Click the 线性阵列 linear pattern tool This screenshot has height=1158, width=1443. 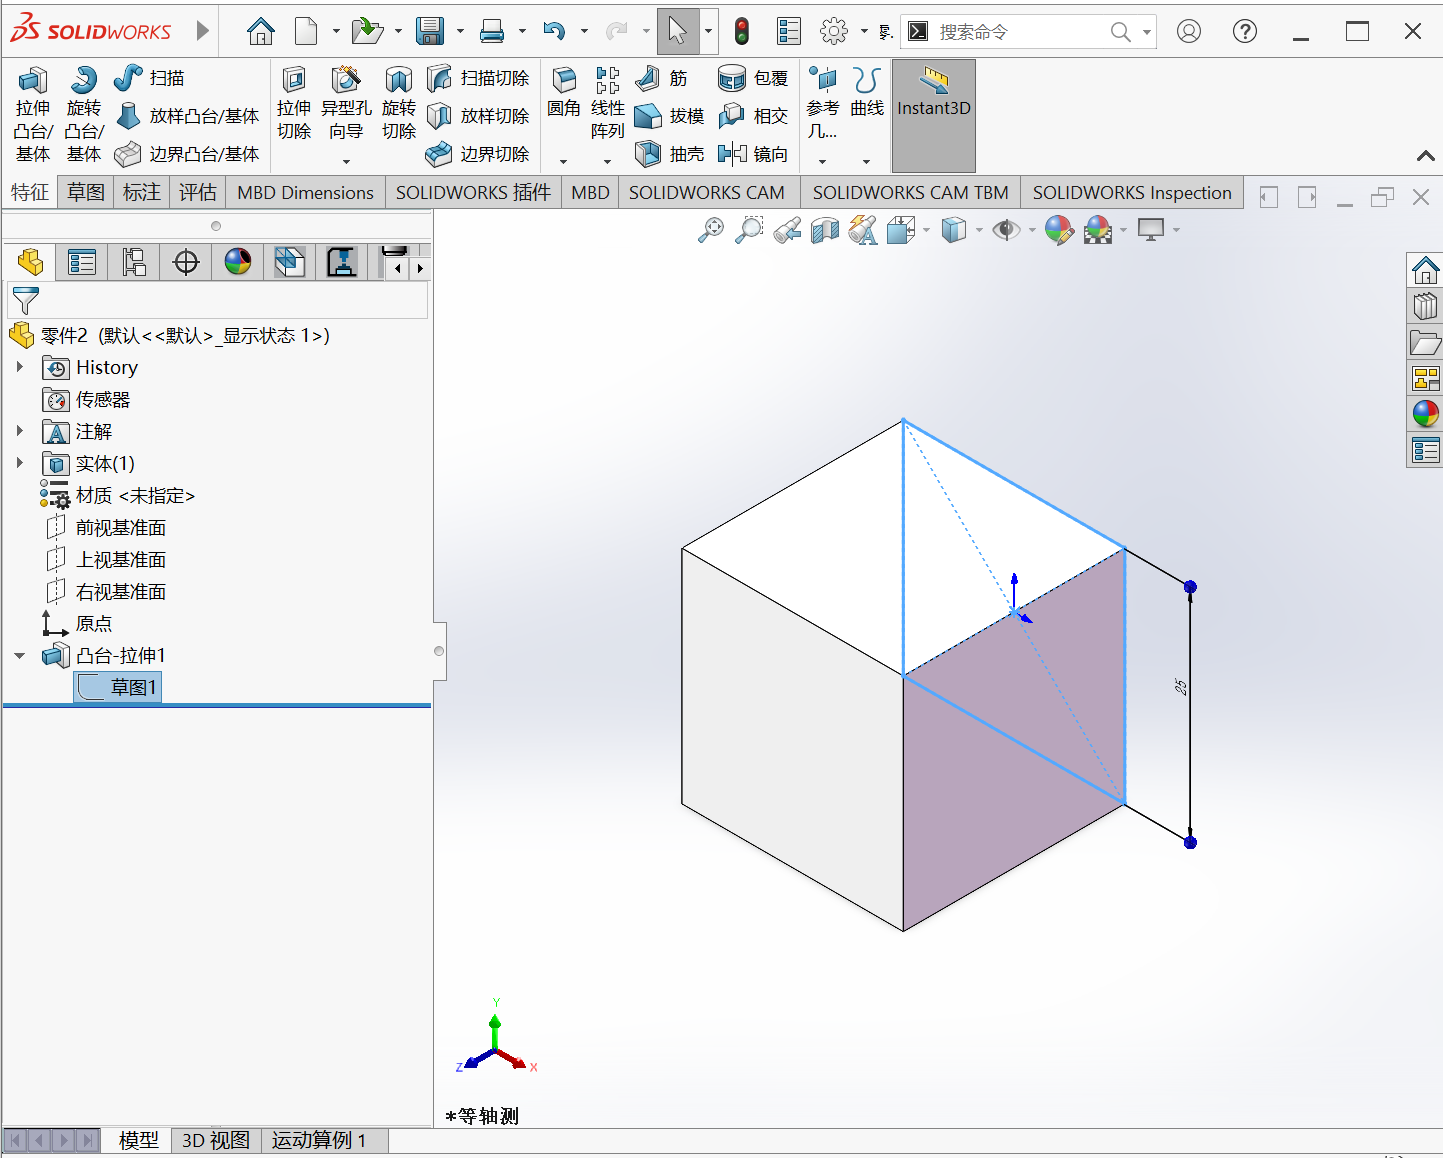607,104
